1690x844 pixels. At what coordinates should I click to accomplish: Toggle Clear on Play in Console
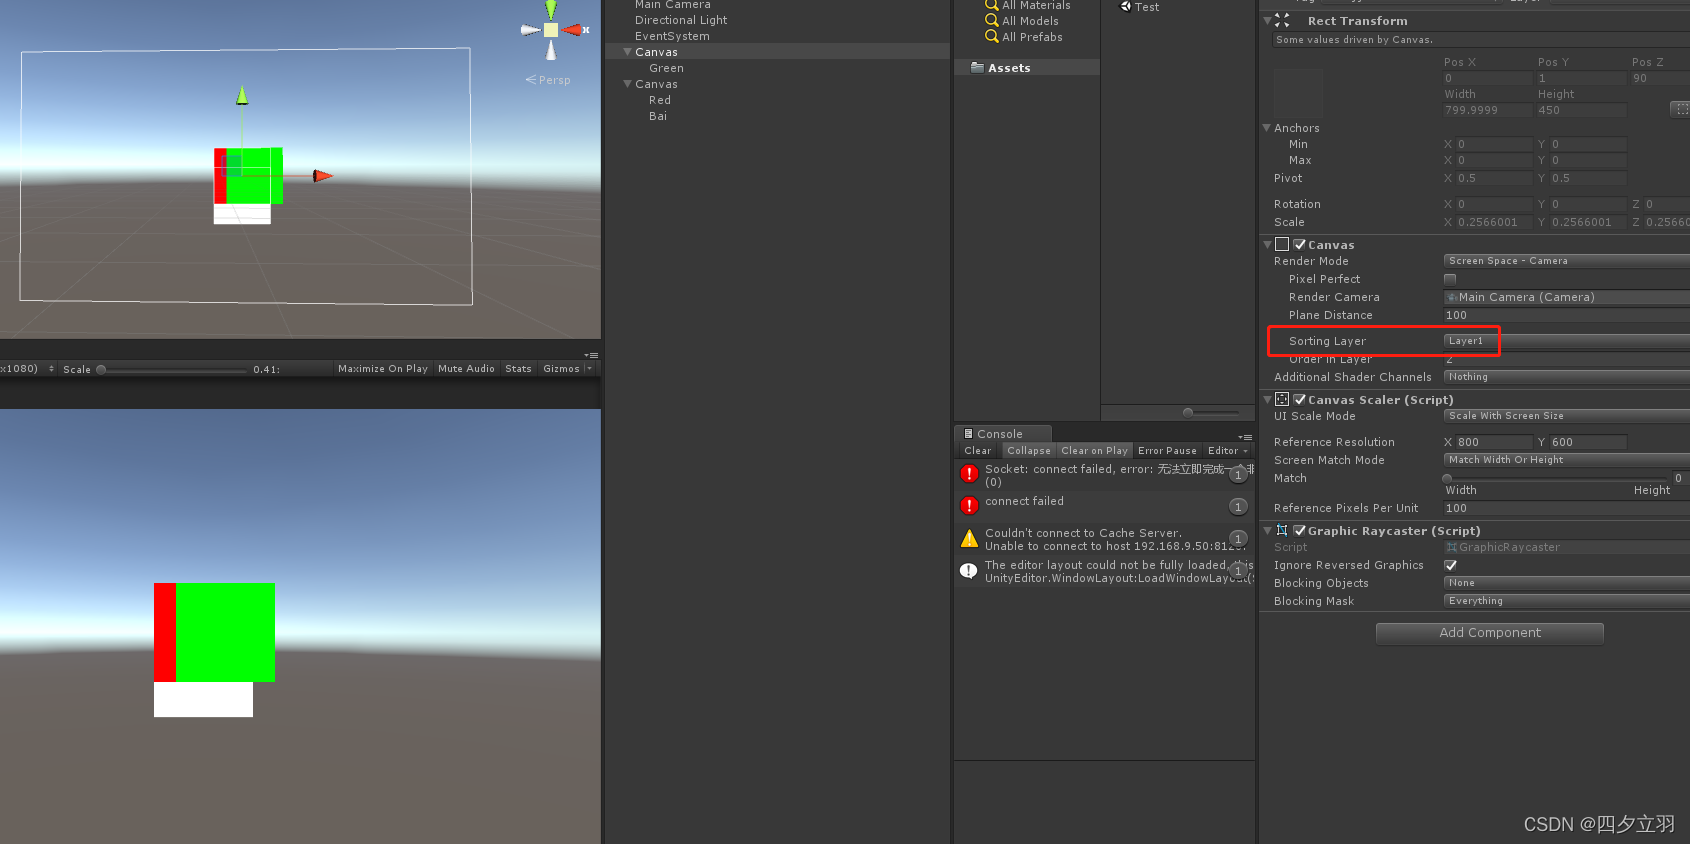(x=1094, y=451)
